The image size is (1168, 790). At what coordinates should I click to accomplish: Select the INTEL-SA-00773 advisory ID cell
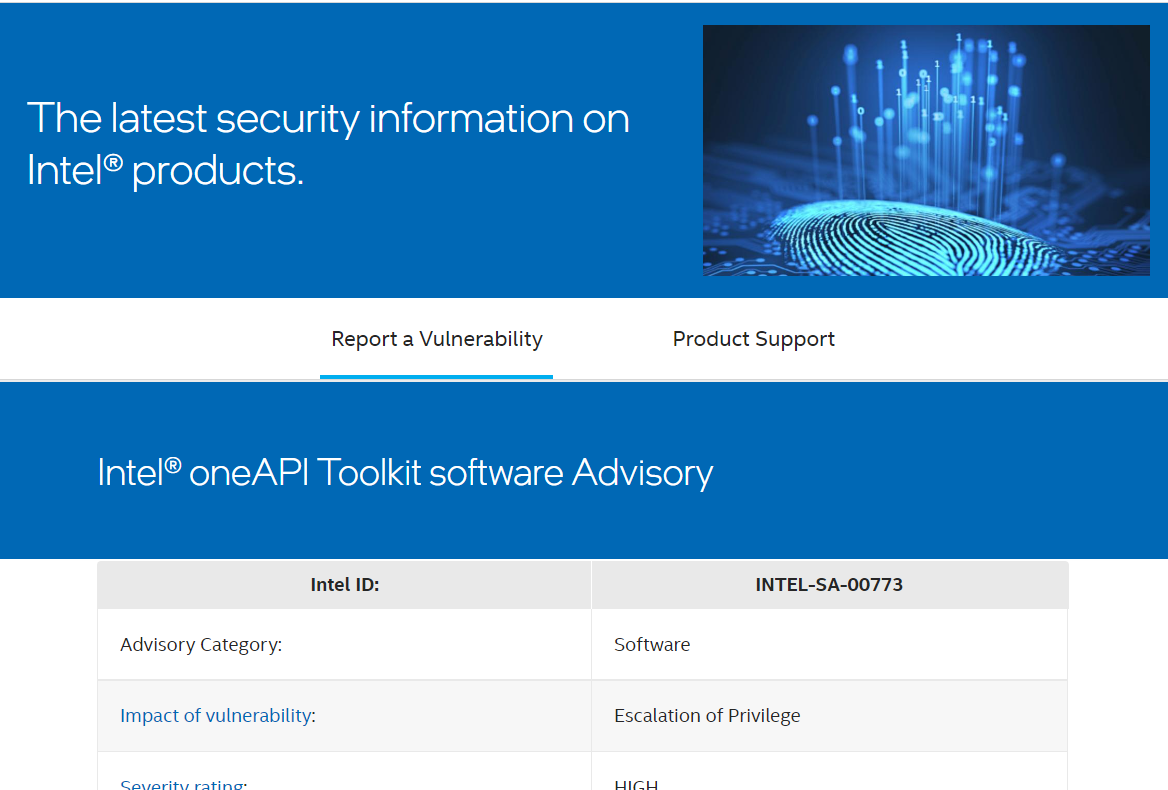[829, 584]
